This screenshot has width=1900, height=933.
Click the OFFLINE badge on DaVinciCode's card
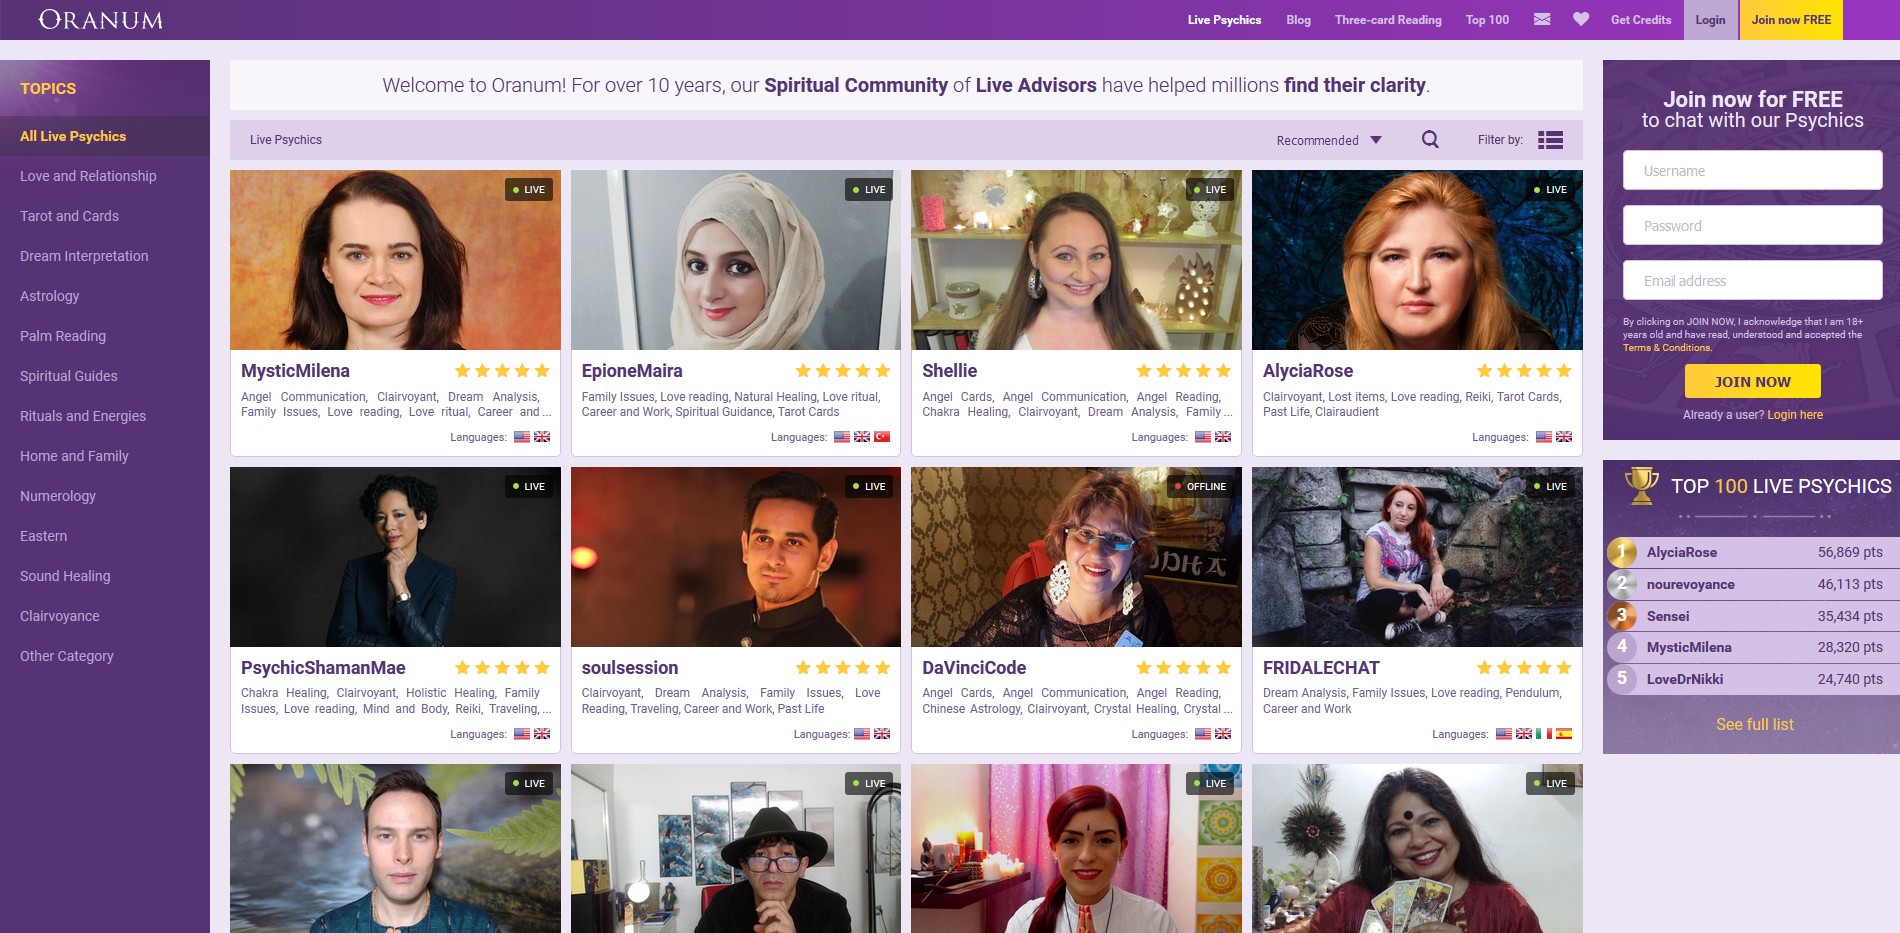click(x=1201, y=486)
